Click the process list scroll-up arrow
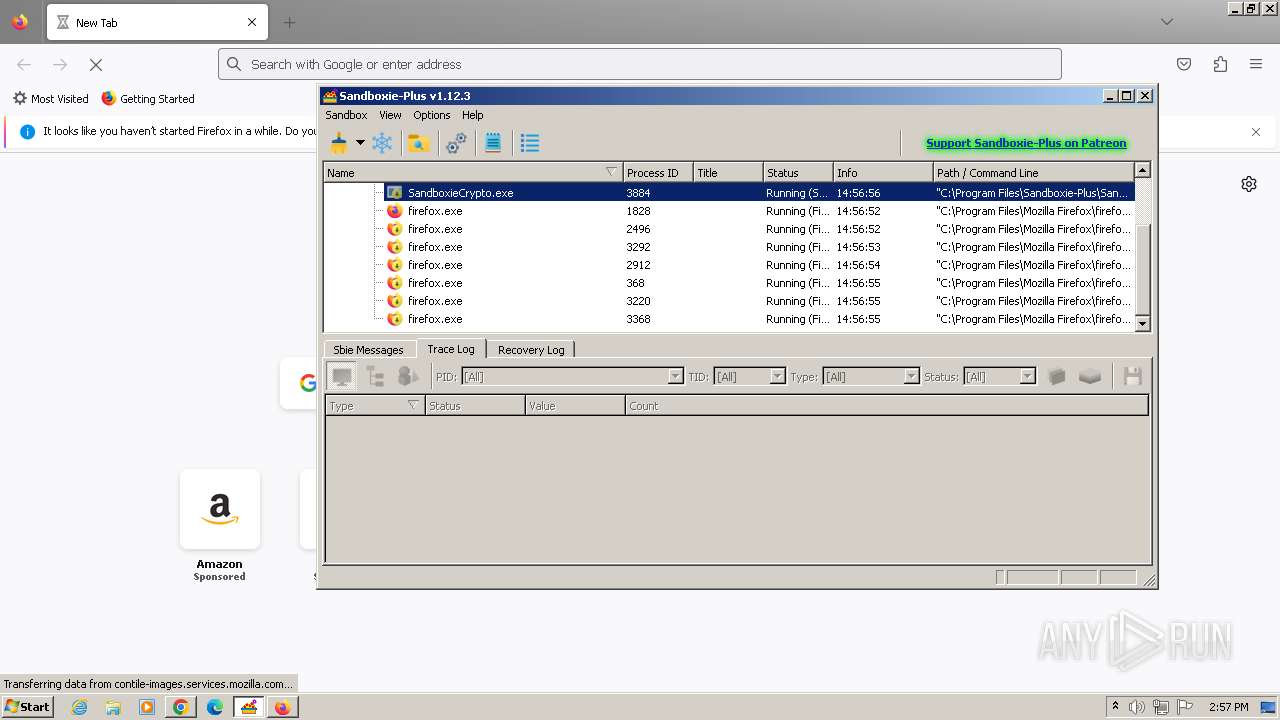This screenshot has width=1280, height=720. pos(1142,171)
